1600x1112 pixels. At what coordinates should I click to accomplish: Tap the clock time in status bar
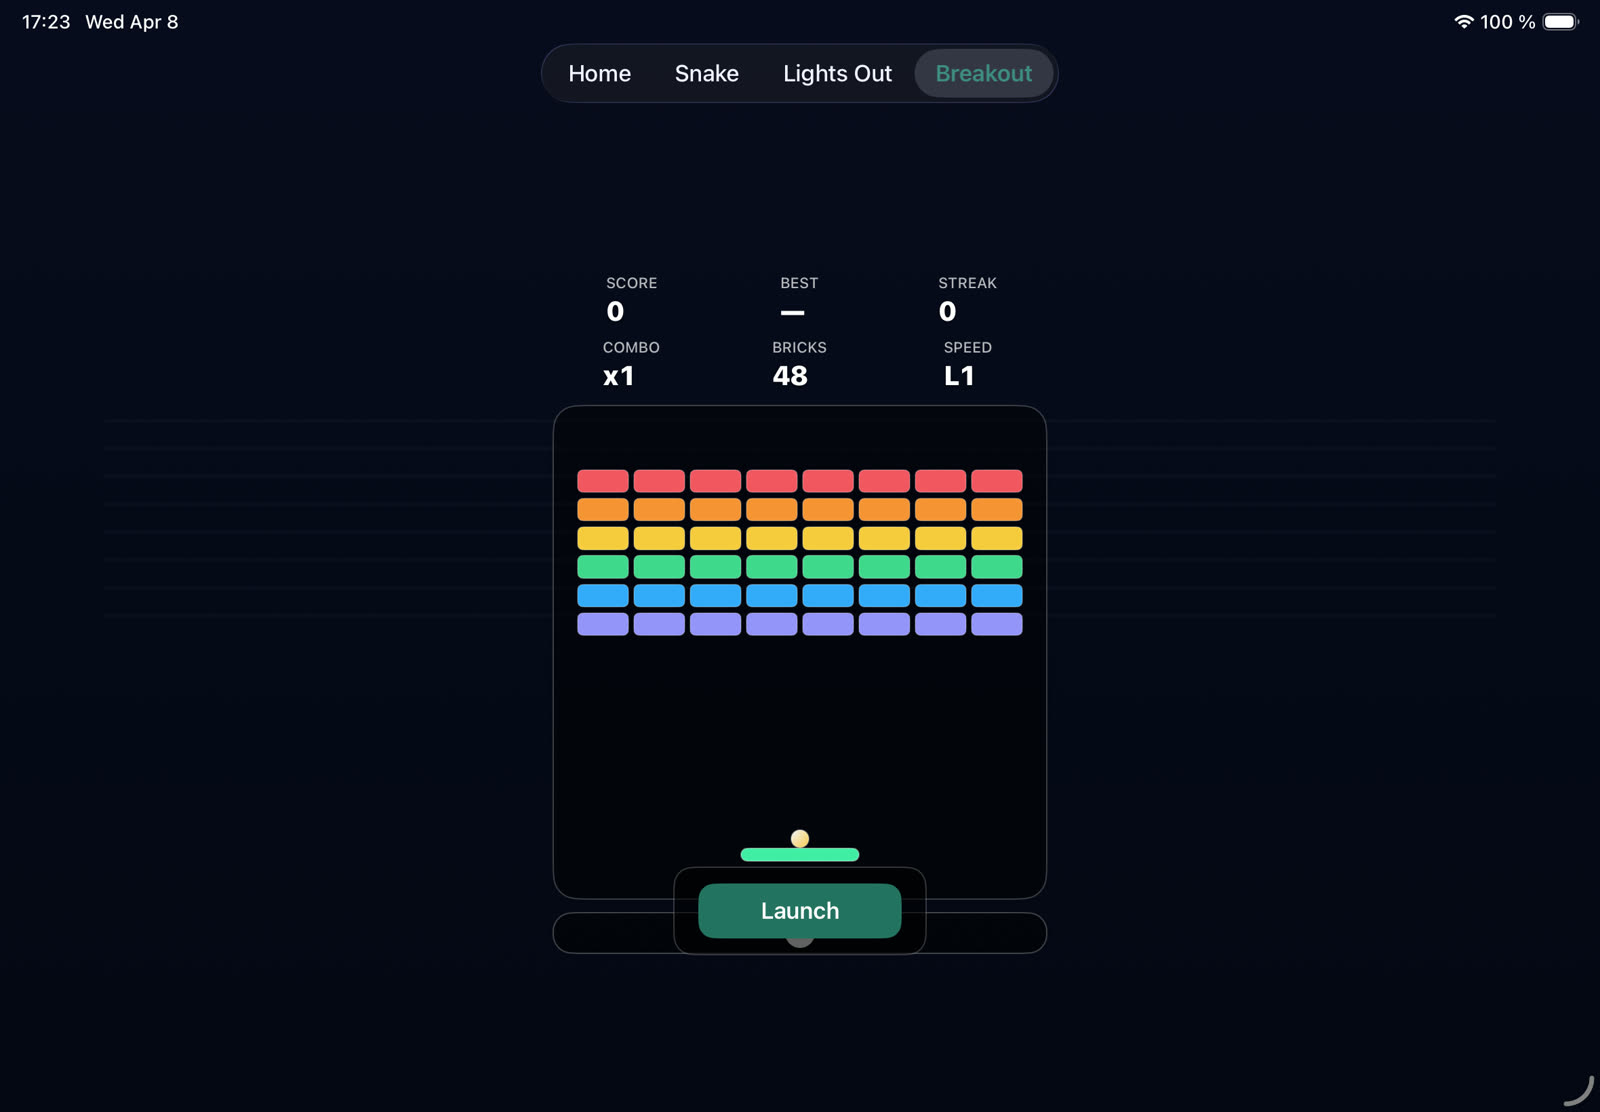(46, 22)
